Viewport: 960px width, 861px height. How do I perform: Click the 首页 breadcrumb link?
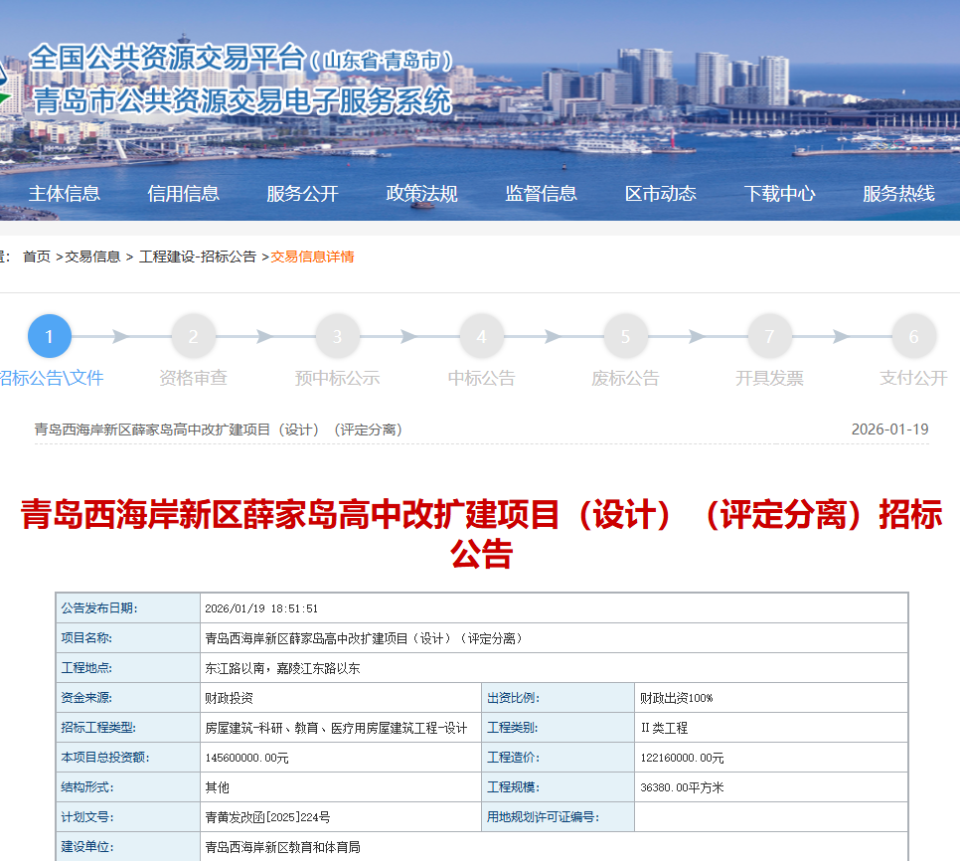38,256
